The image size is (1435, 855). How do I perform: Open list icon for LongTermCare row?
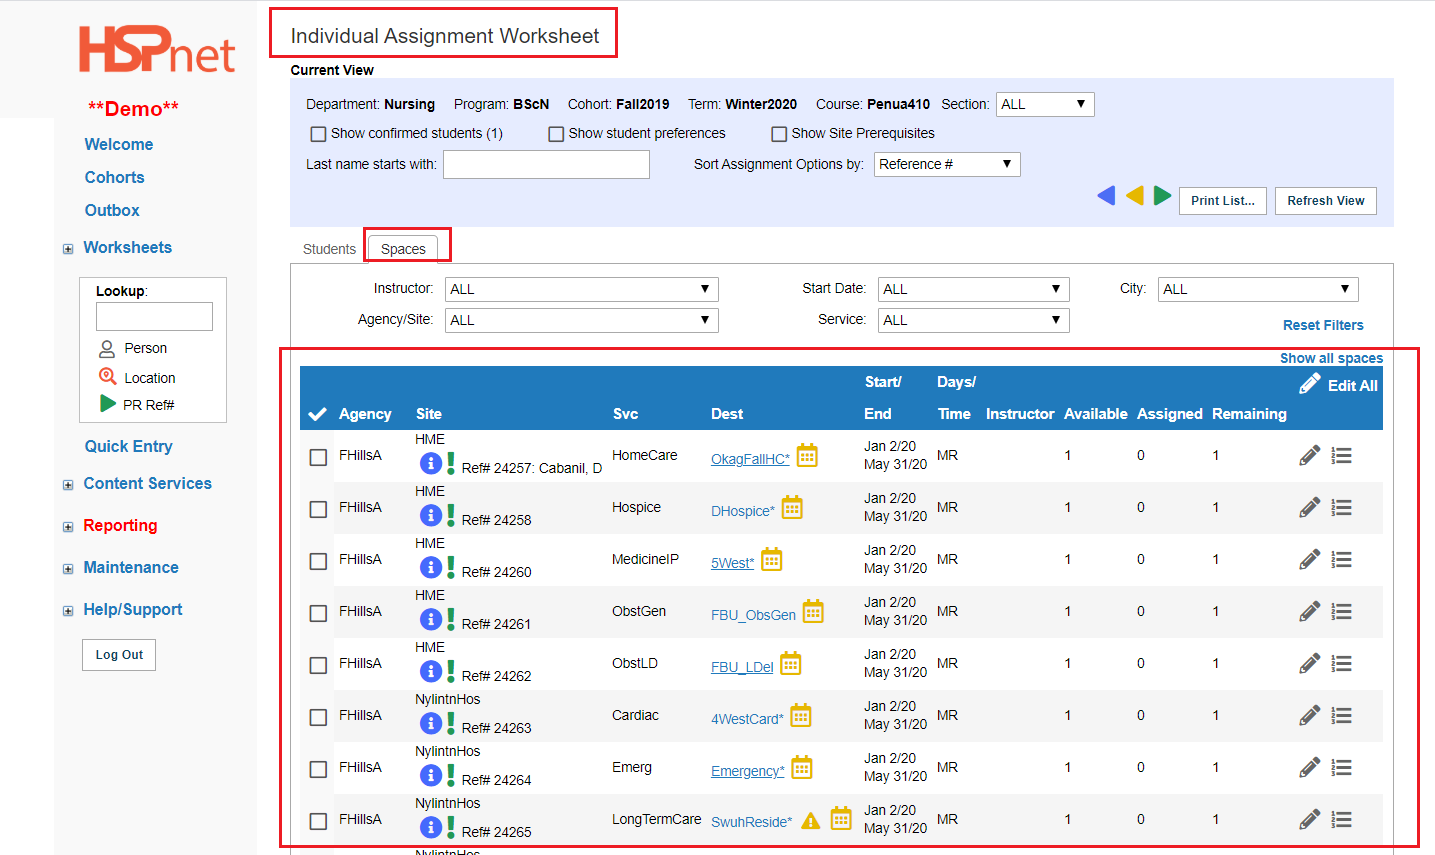point(1342,820)
